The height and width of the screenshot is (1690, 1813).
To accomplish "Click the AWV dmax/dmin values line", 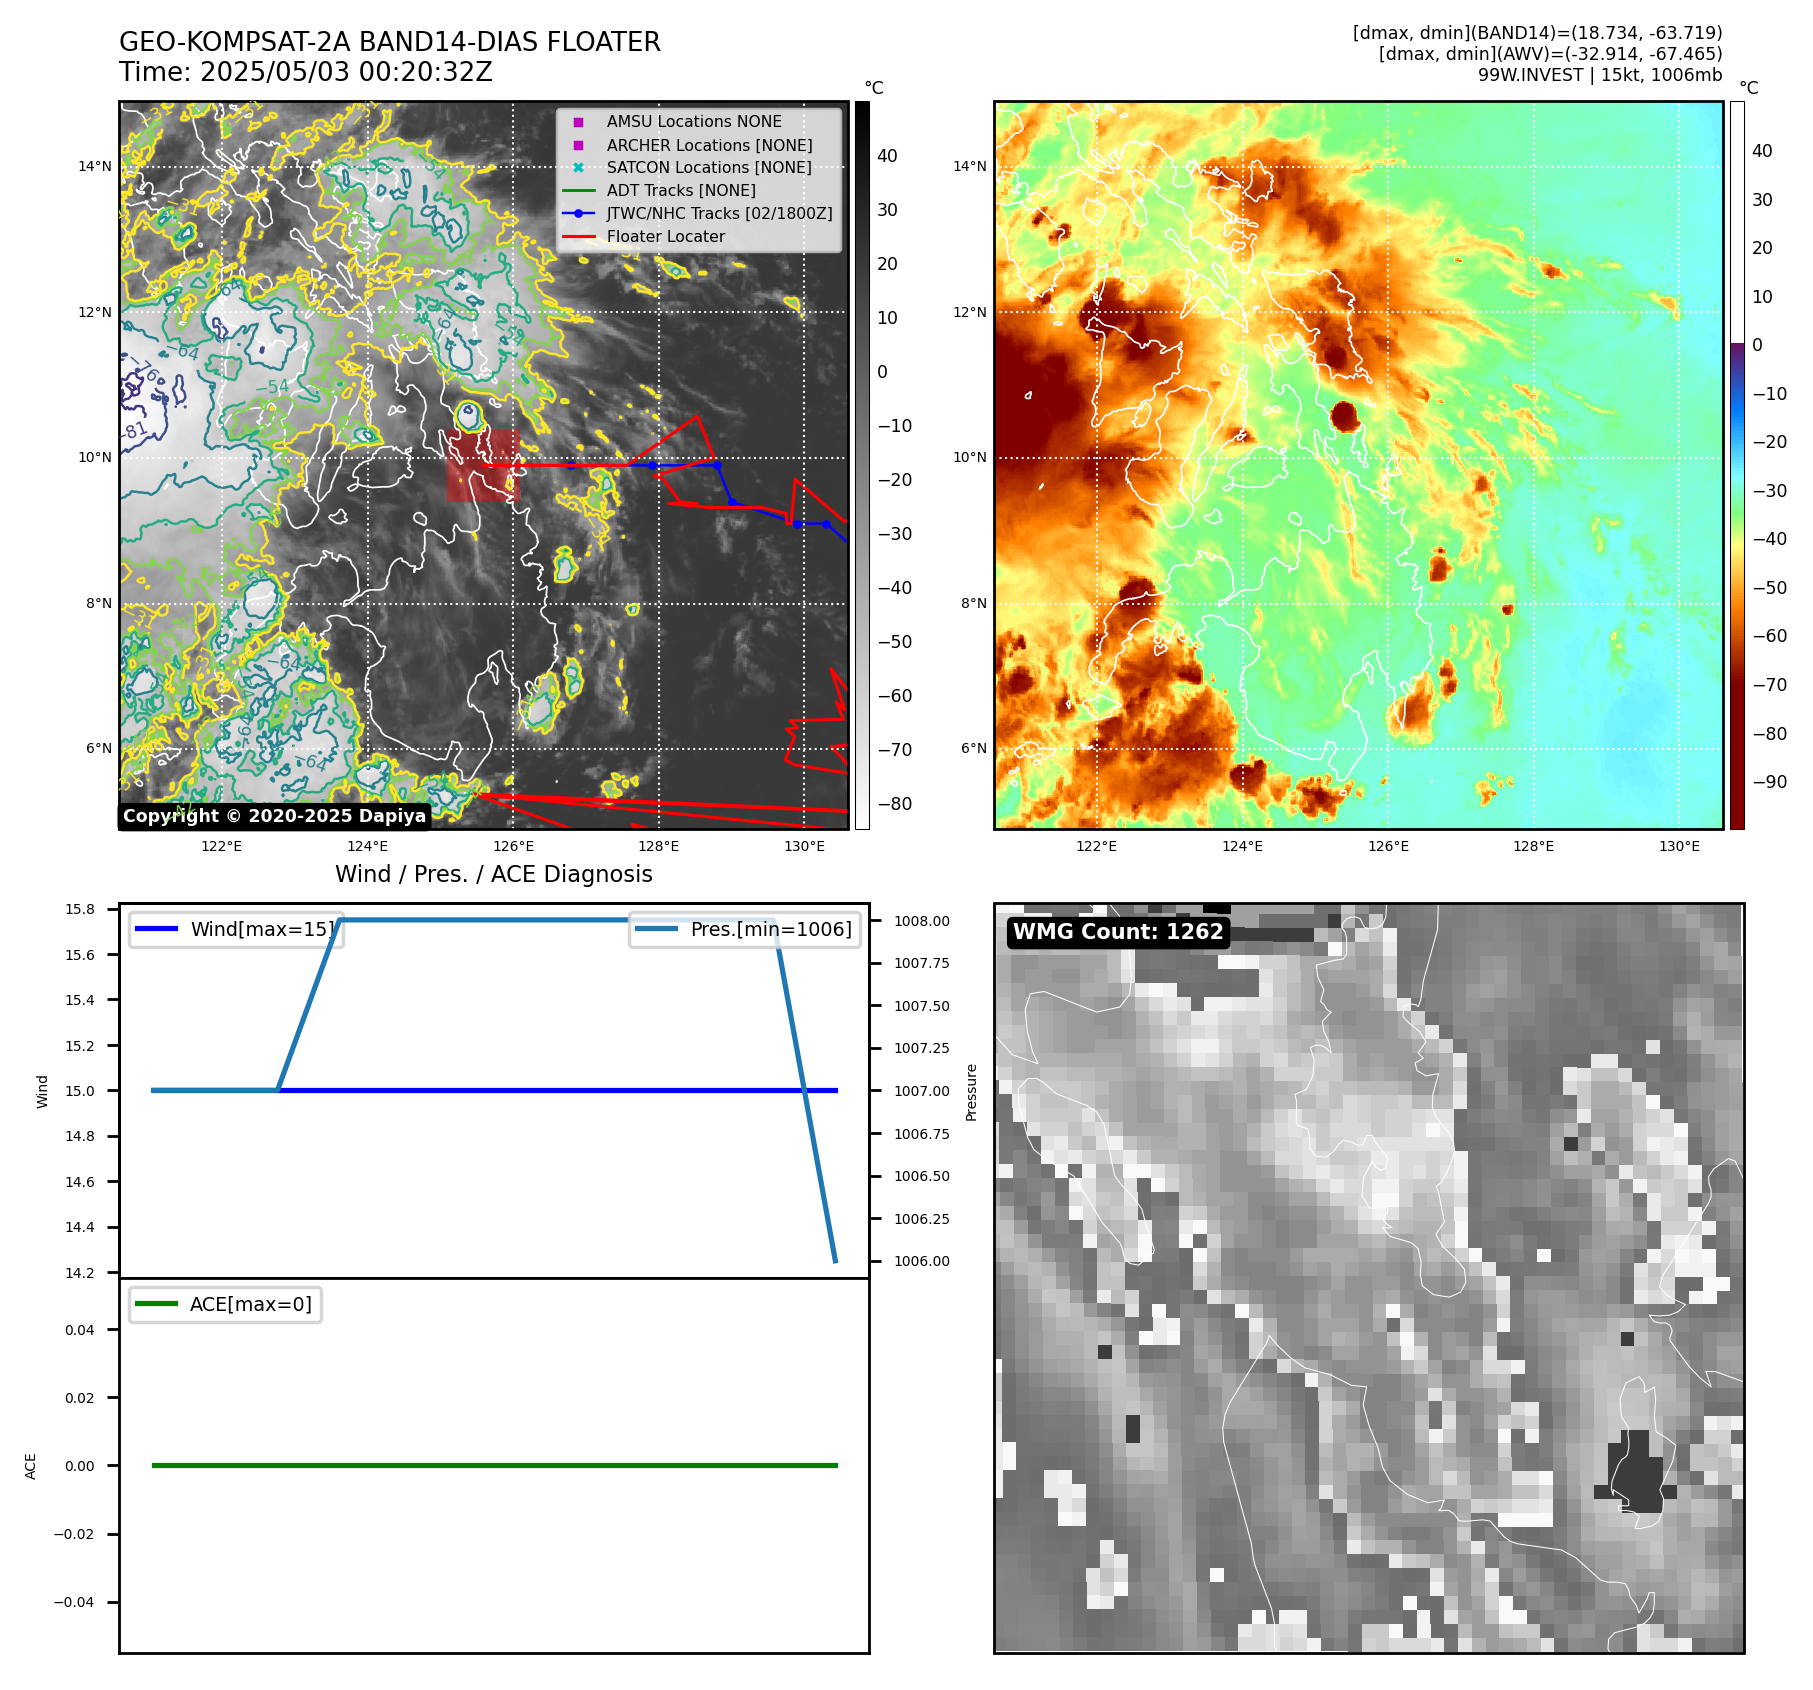I will (1550, 54).
